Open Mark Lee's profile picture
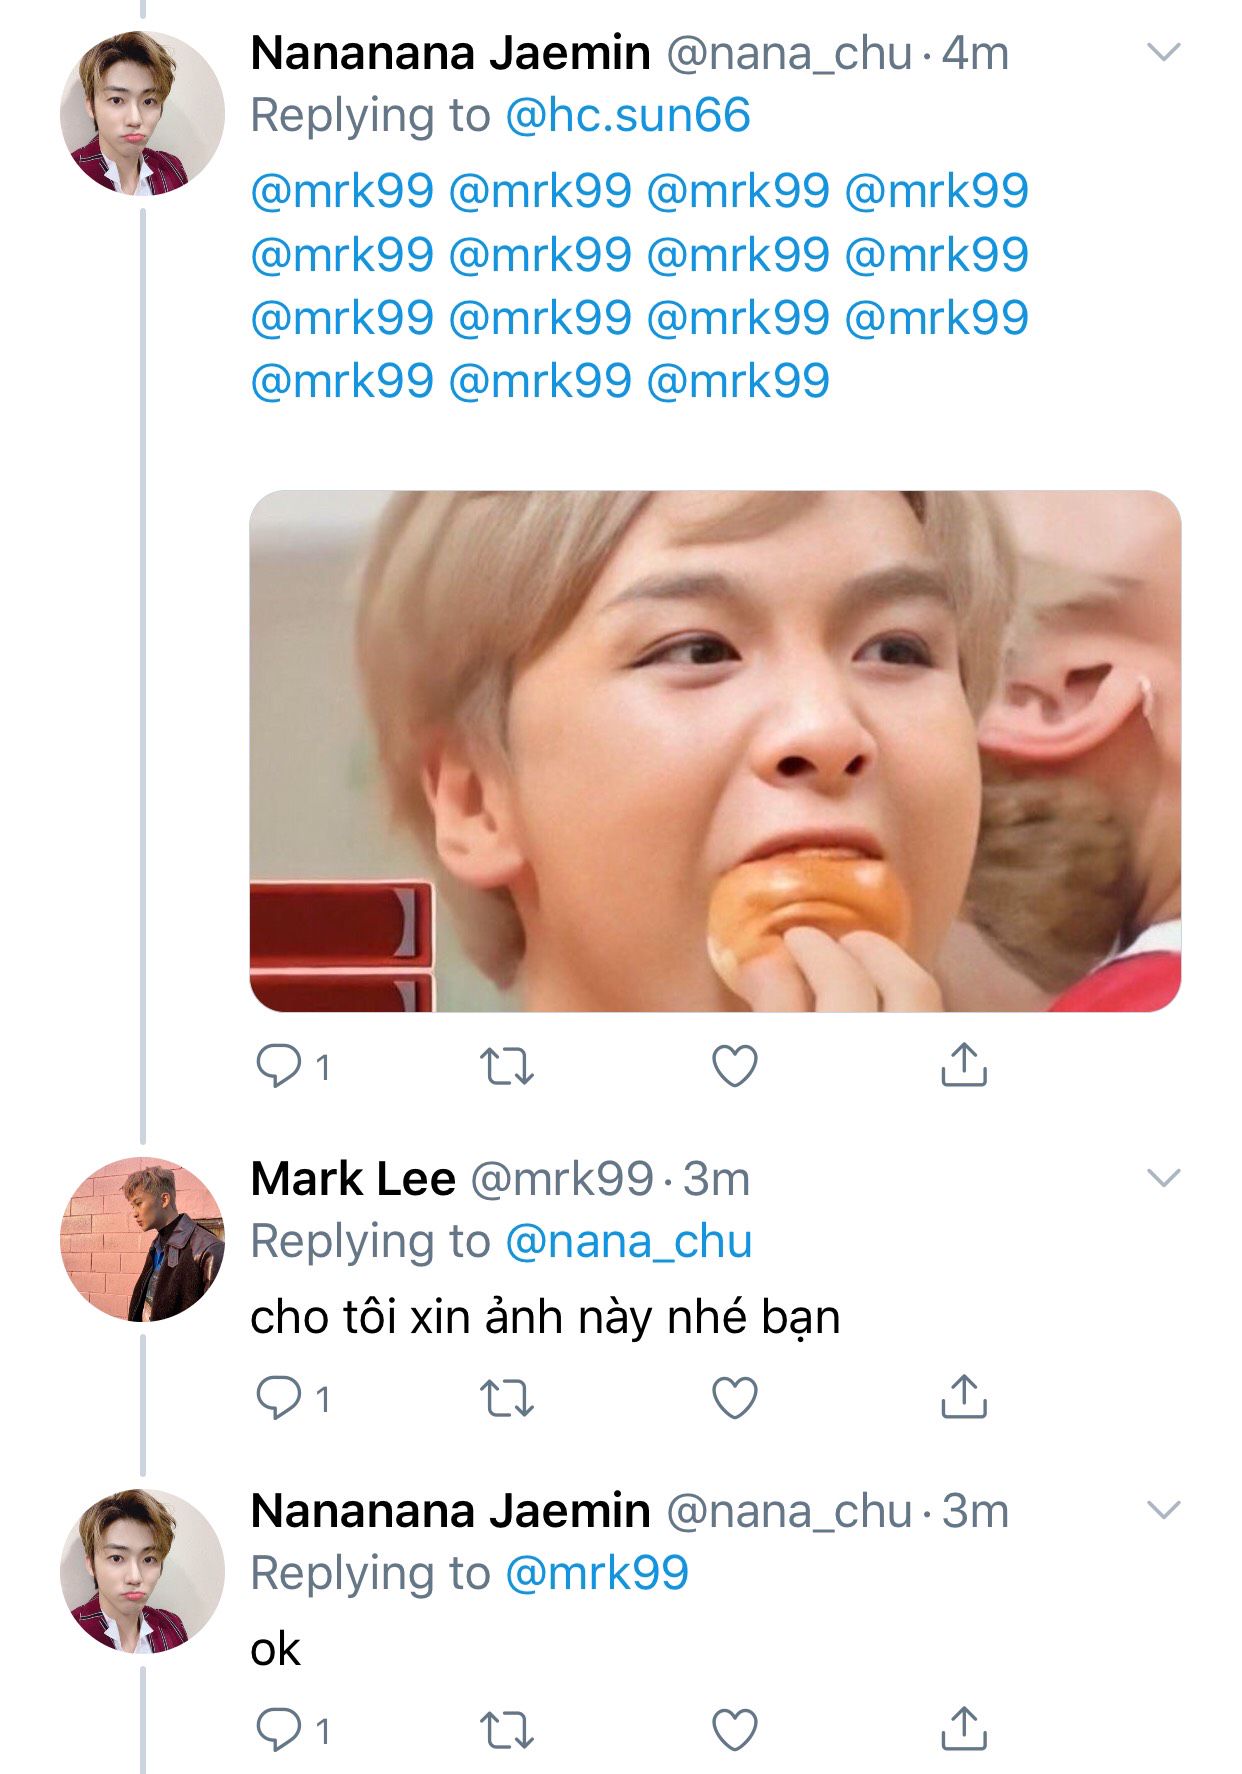The height and width of the screenshot is (1774, 1242). (142, 1239)
